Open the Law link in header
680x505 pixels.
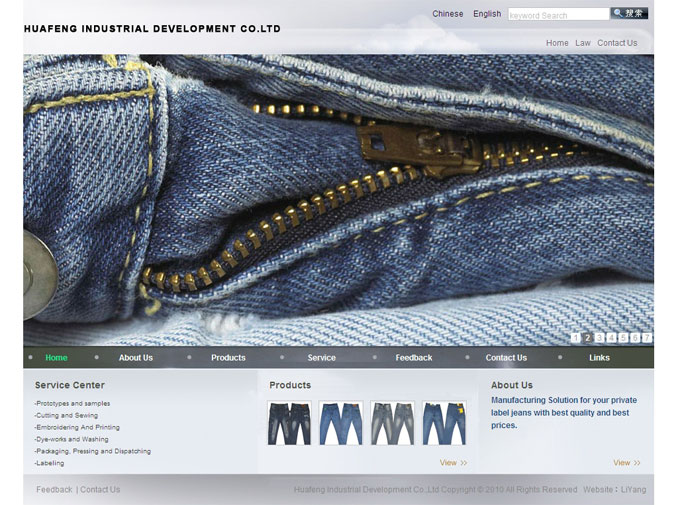tap(583, 43)
